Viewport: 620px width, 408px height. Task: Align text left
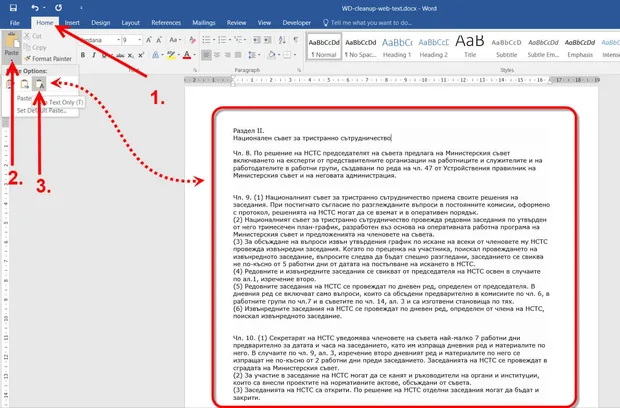tap(206, 55)
